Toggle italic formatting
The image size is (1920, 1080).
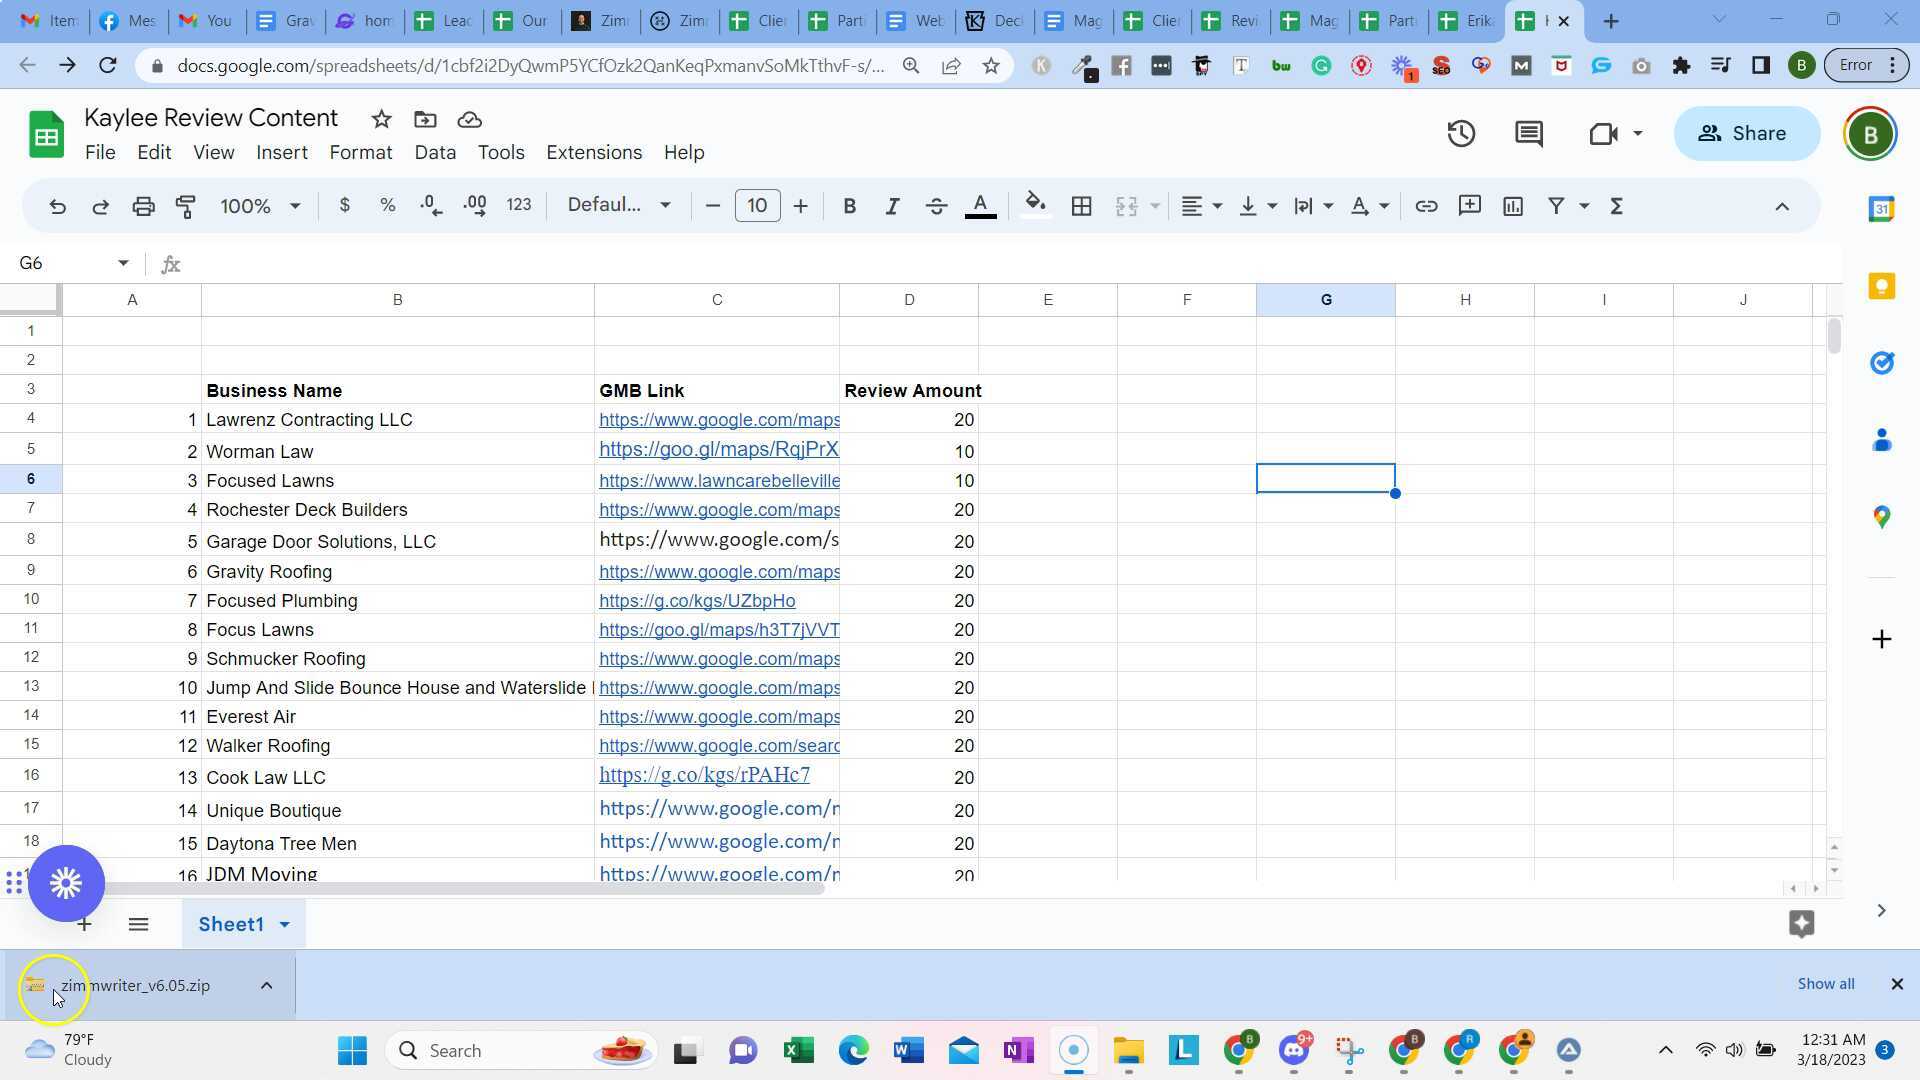pos(892,207)
